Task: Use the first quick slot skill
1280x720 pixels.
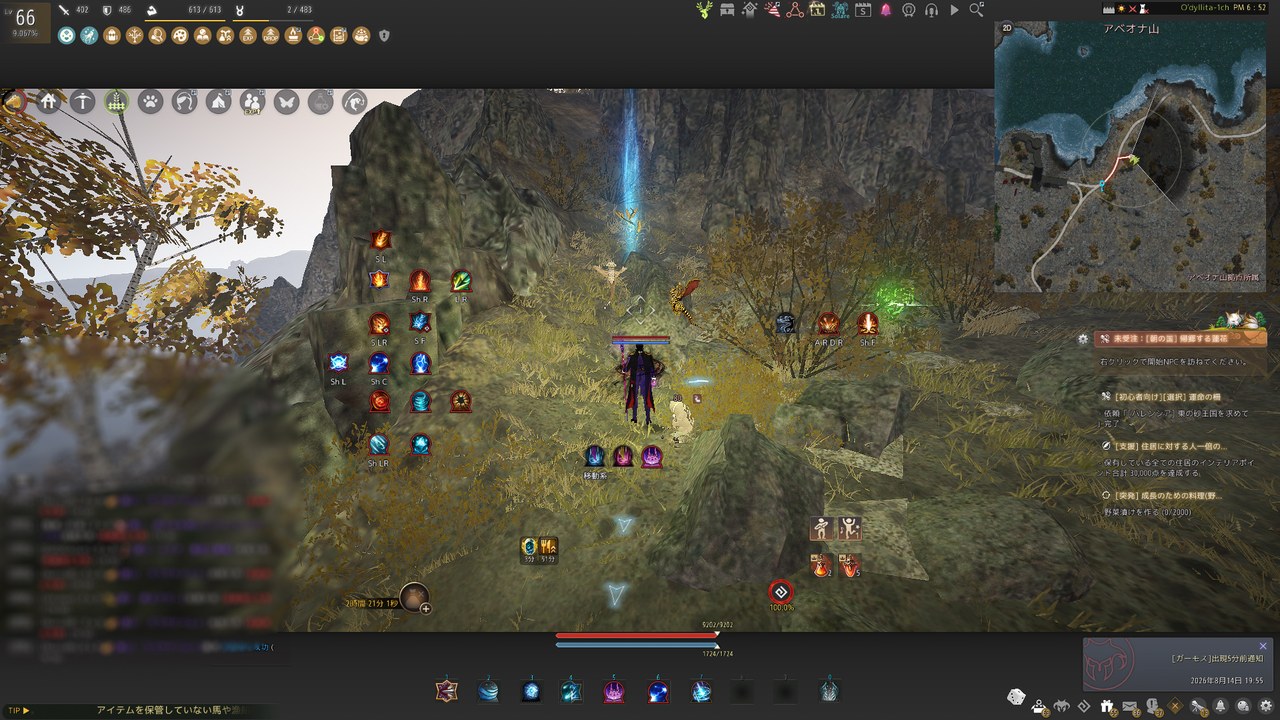Action: pyautogui.click(x=446, y=690)
